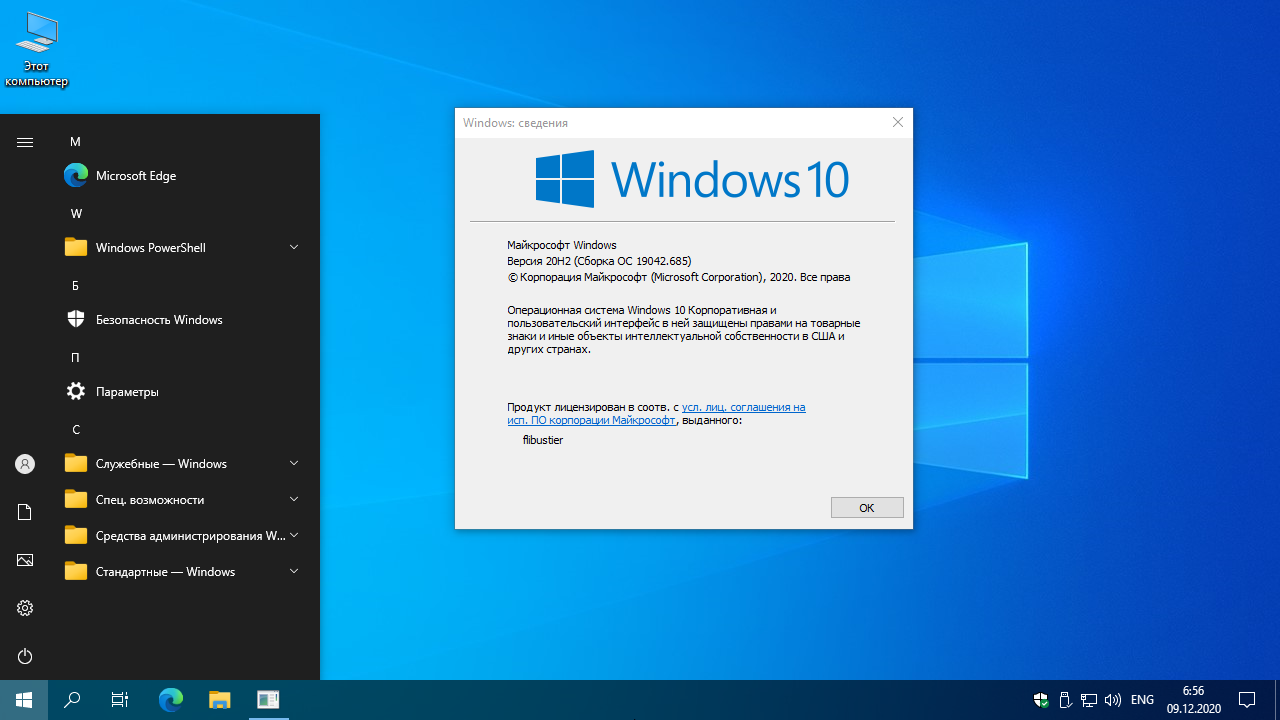1280x720 pixels.
Task: Open Pictures icon in Start sidebar
Action: tap(25, 560)
